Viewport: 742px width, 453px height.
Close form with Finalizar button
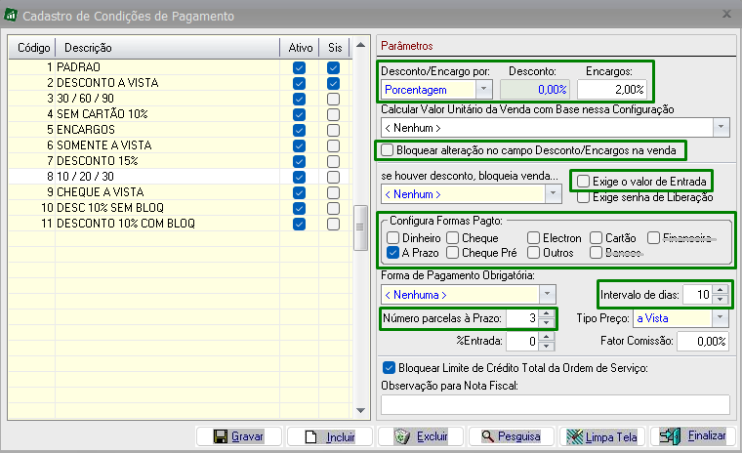(x=693, y=436)
